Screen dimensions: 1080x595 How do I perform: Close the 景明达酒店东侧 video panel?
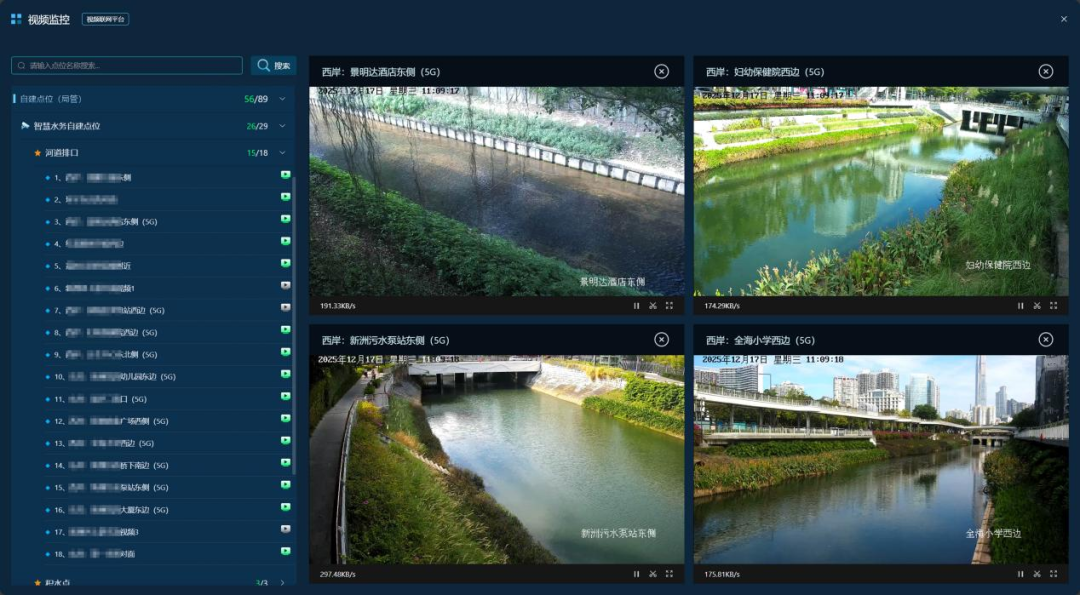[x=661, y=71]
